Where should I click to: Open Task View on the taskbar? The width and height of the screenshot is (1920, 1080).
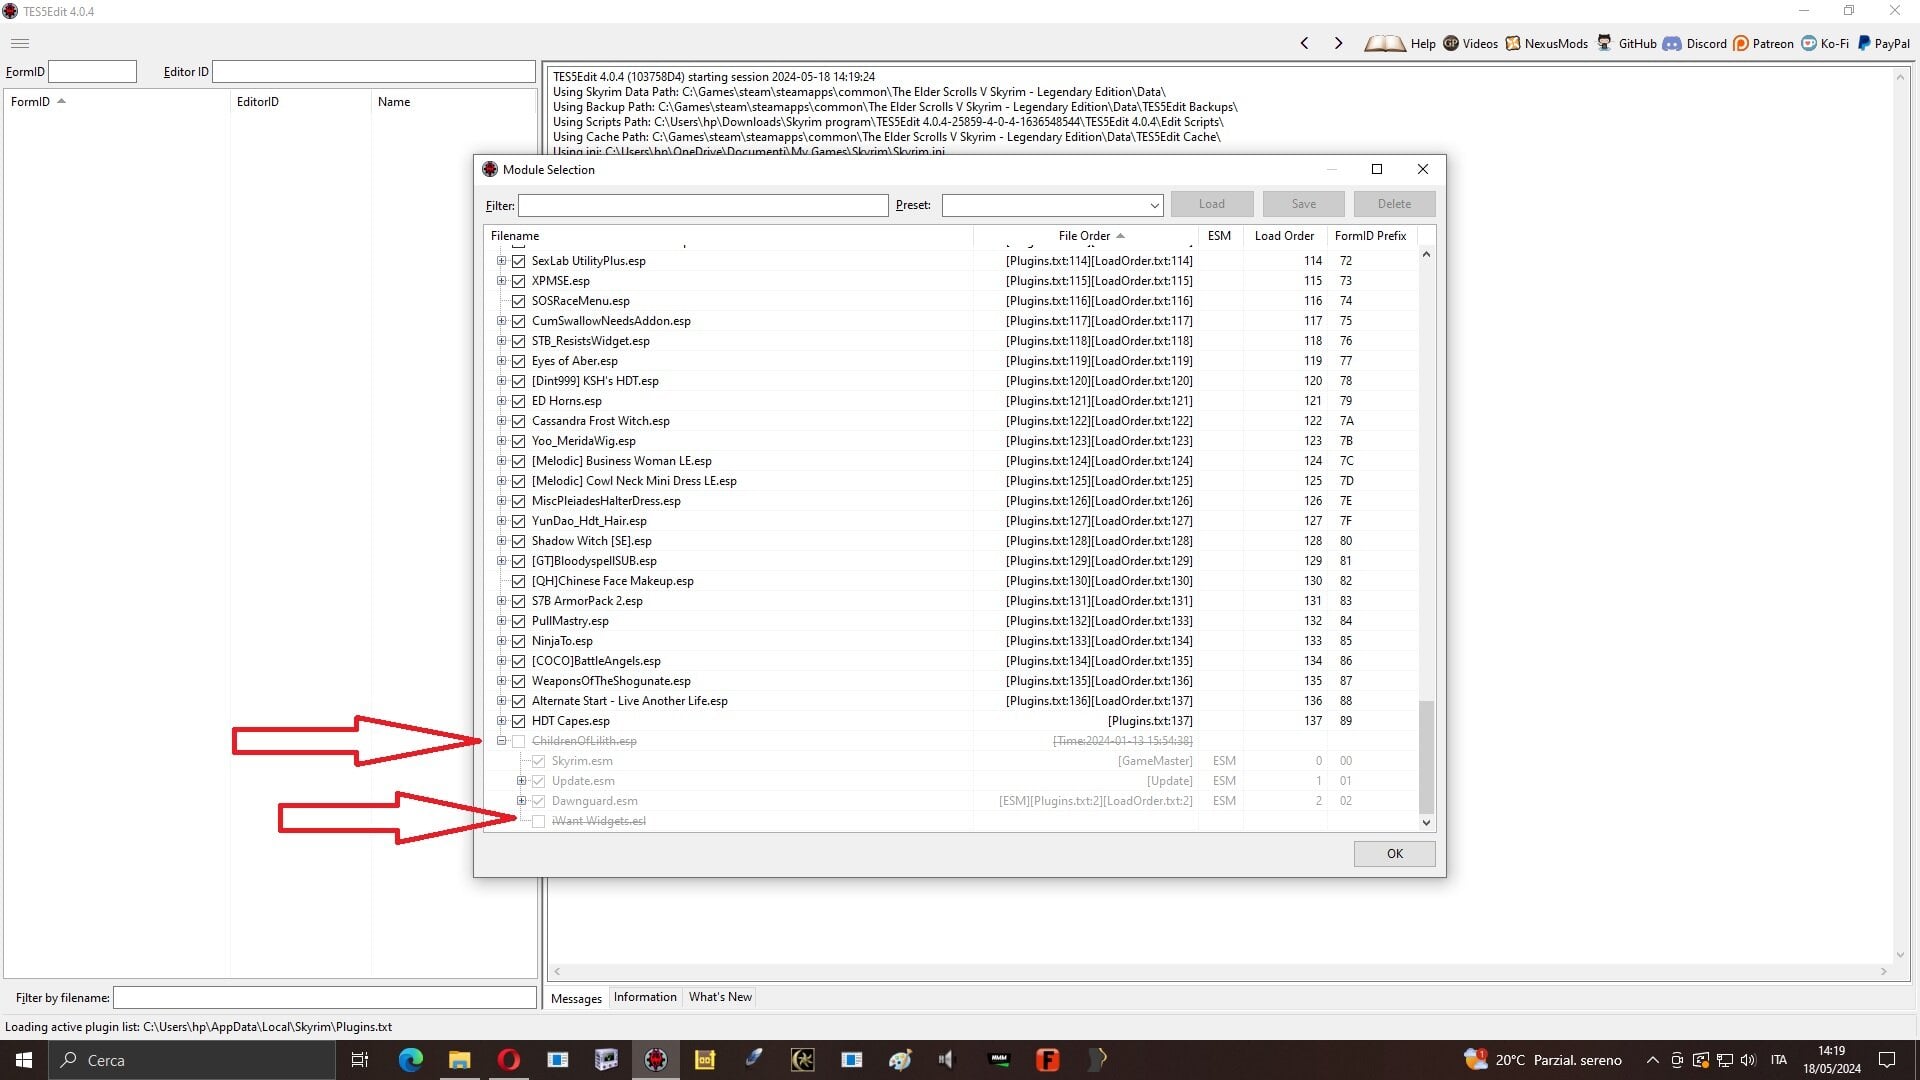pyautogui.click(x=360, y=1060)
